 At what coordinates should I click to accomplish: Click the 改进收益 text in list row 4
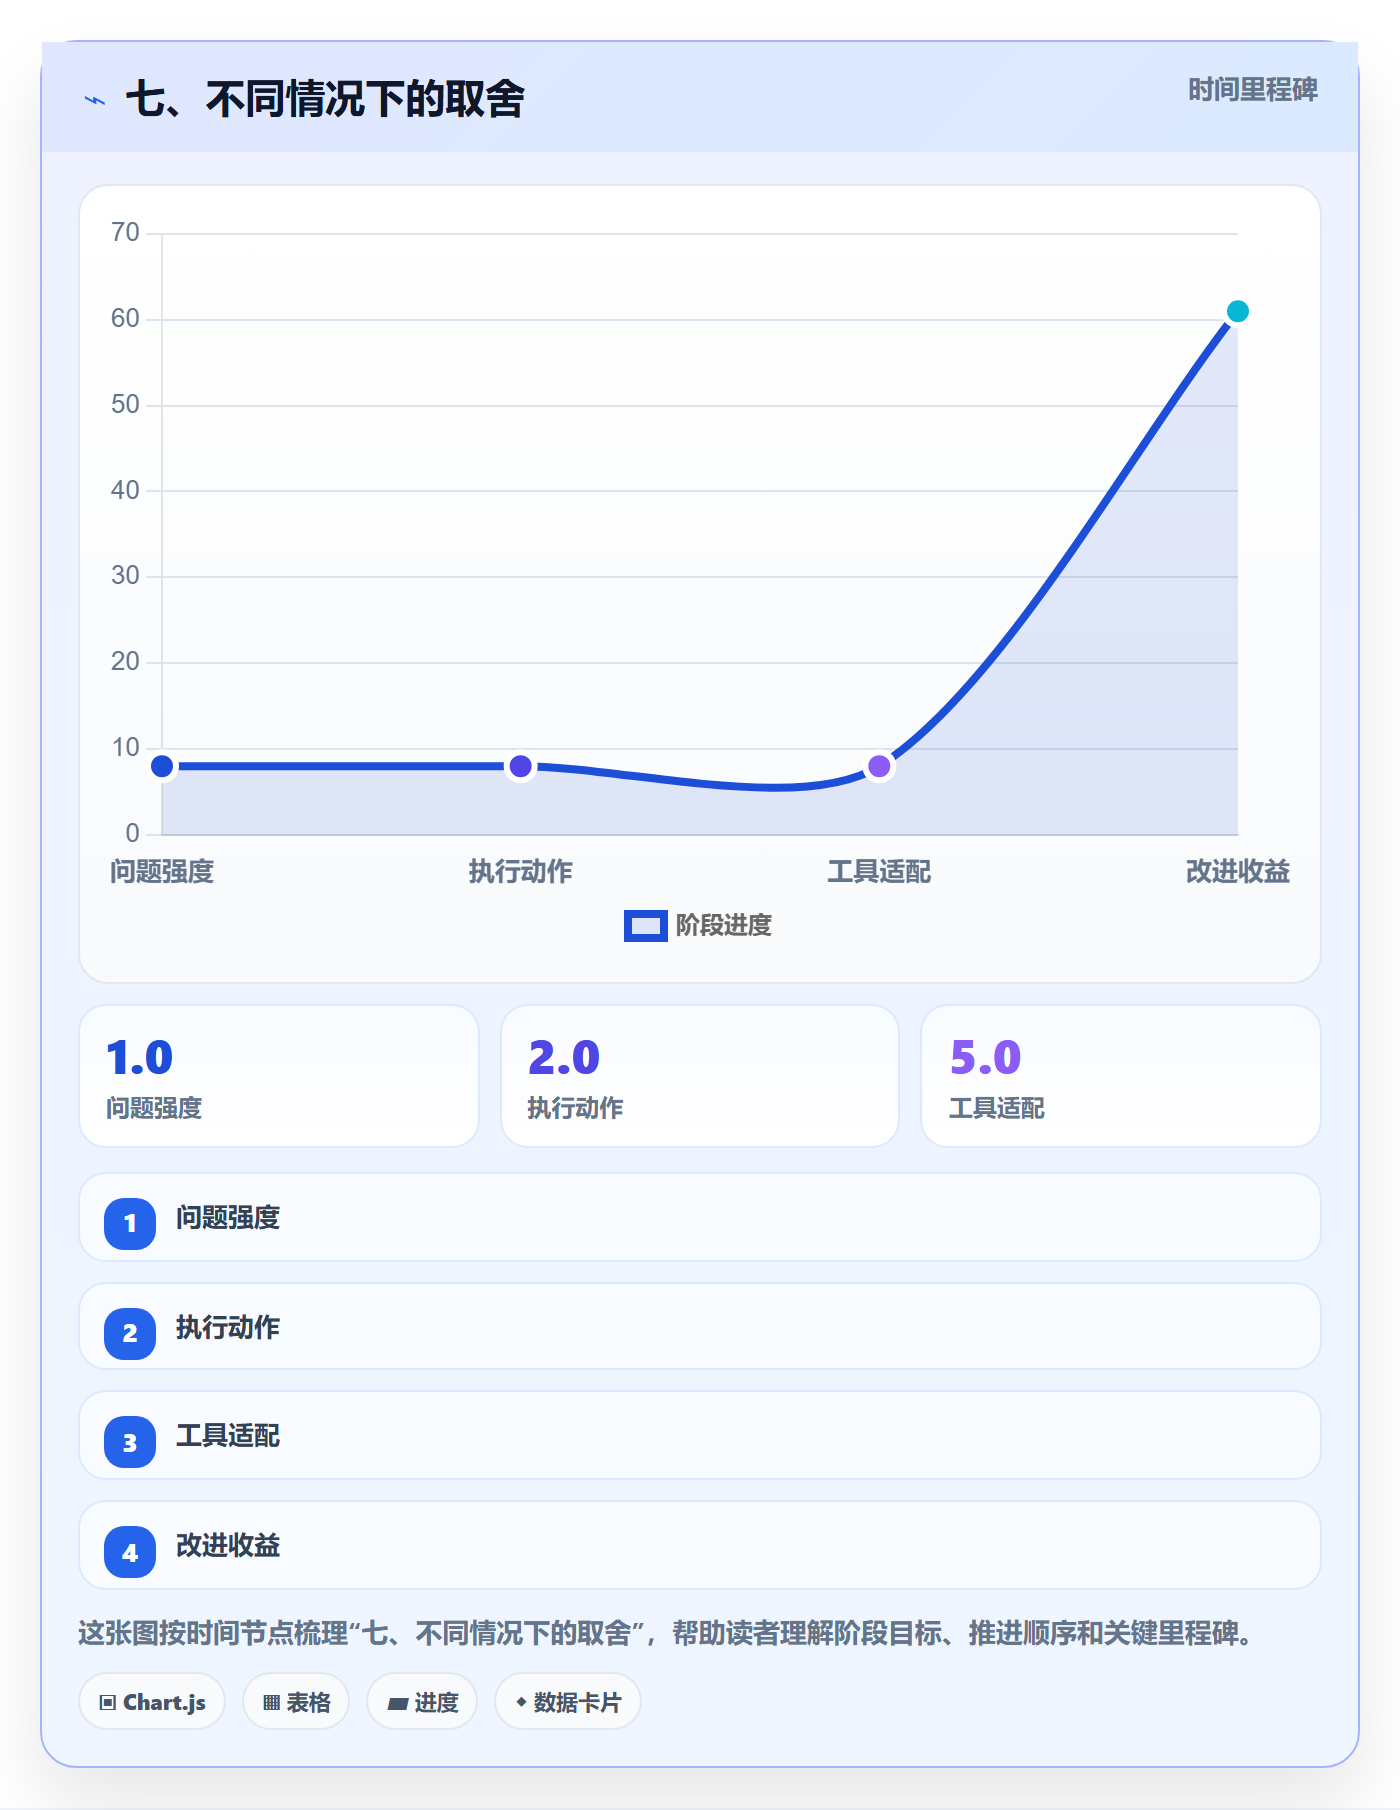[228, 1546]
